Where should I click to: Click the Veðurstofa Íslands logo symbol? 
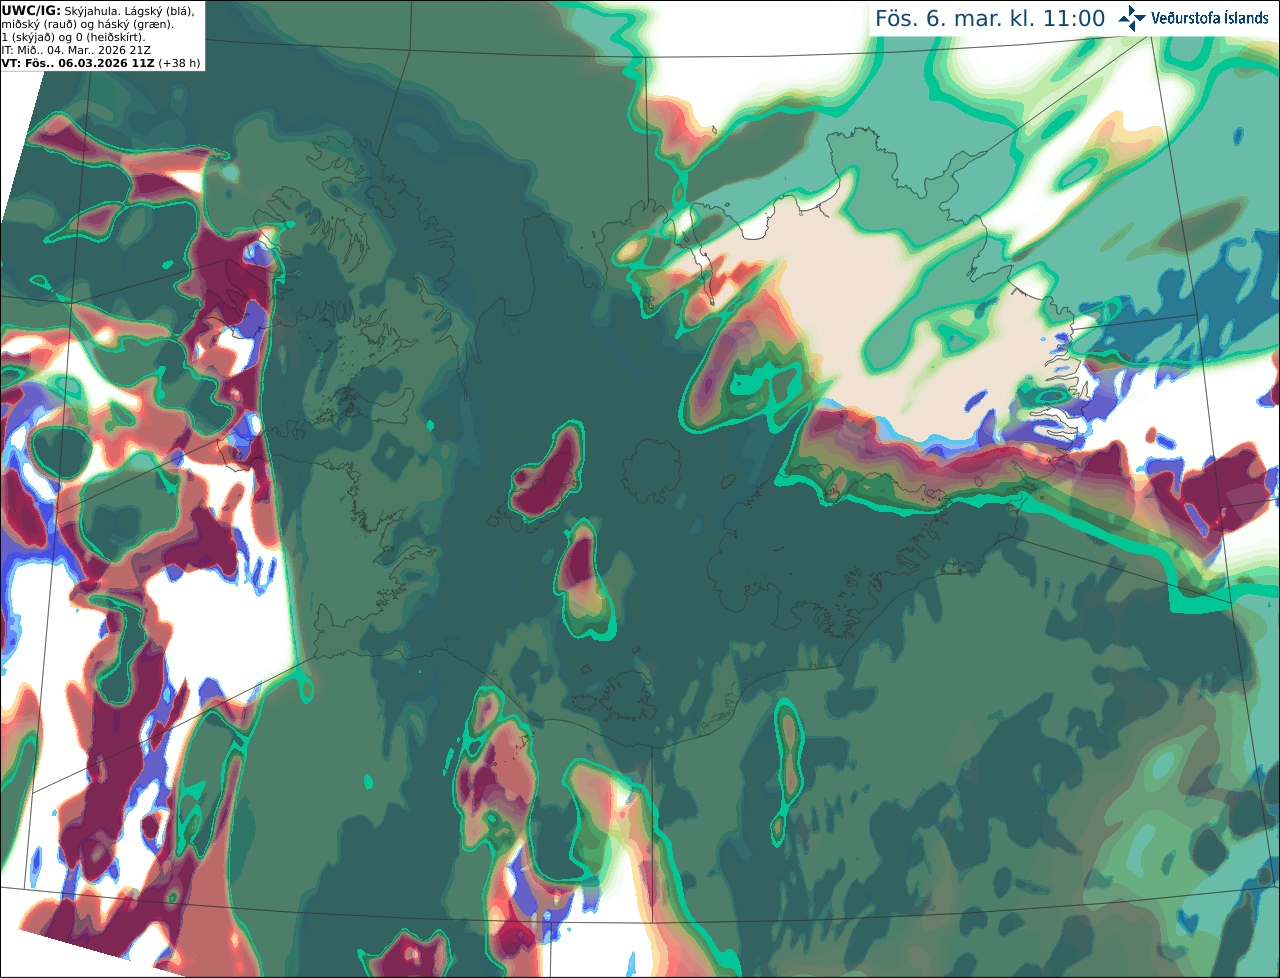(1132, 18)
